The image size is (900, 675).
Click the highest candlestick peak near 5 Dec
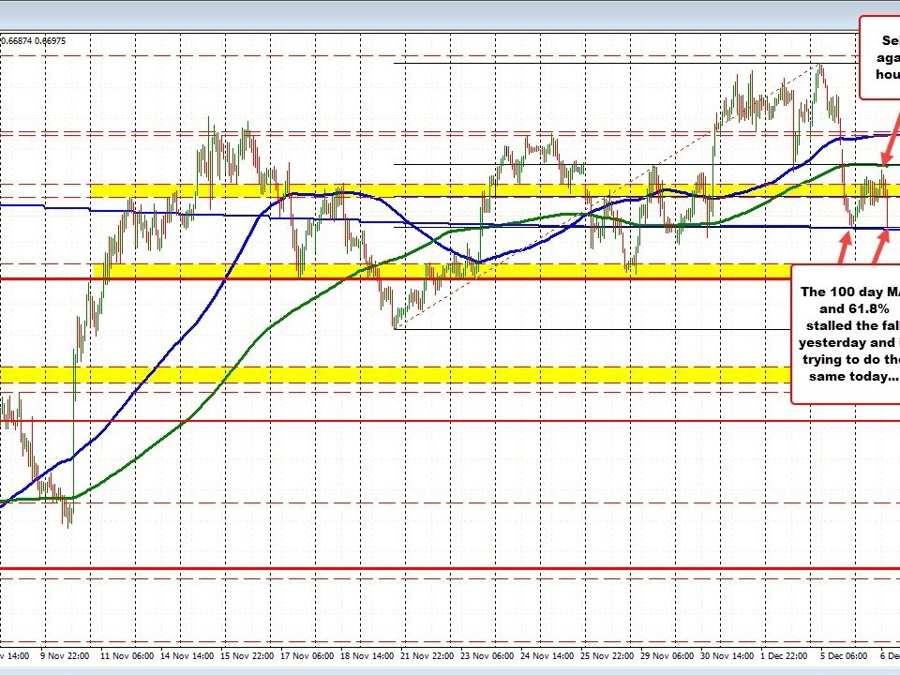coord(820,67)
